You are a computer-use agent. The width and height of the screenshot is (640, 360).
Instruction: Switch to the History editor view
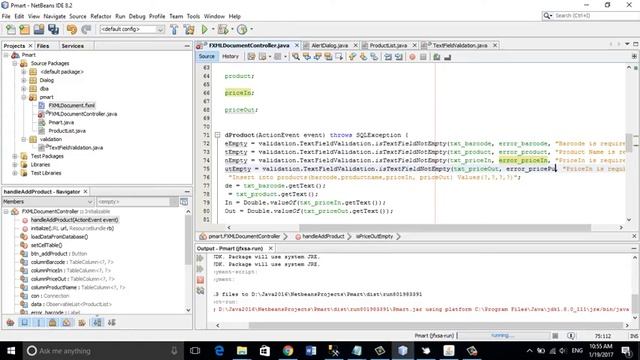click(230, 57)
